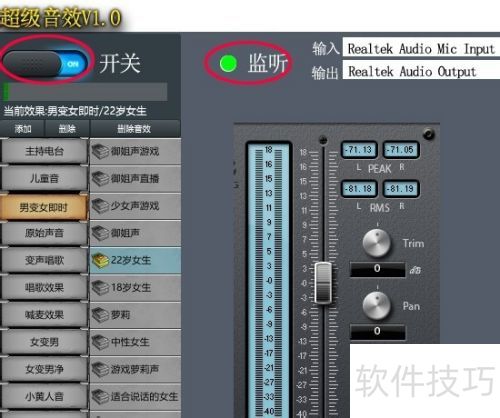Select the 喊麦效果 category
500x418 pixels.
[44, 315]
